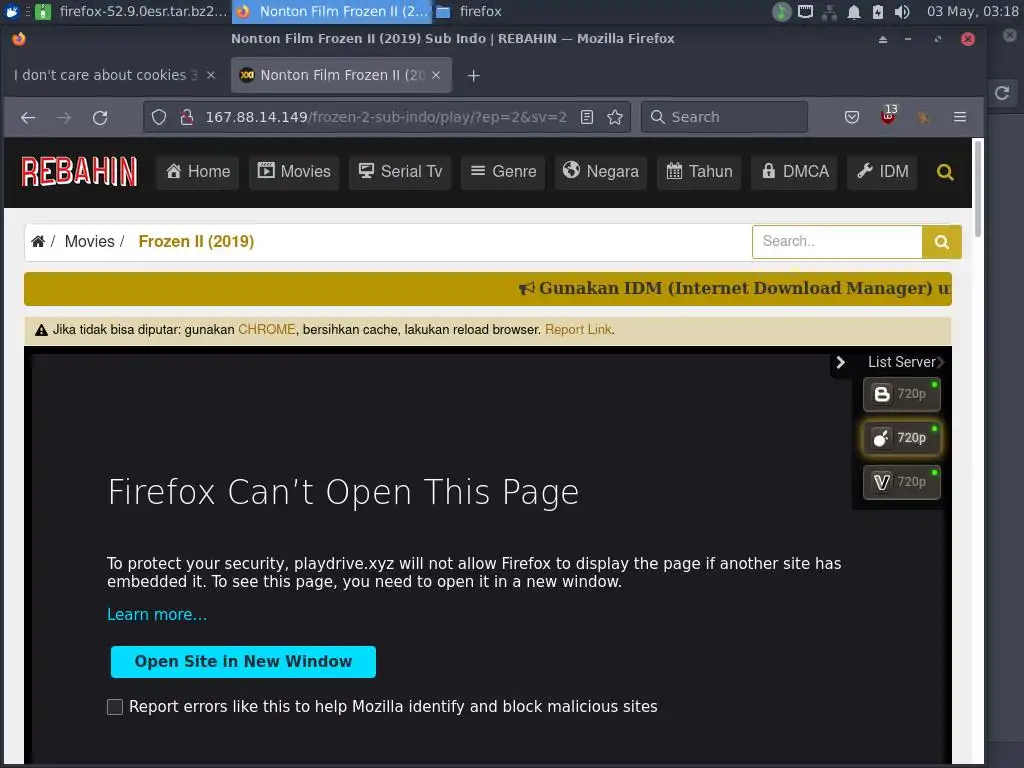Click the URL address bar text

tap(385, 117)
